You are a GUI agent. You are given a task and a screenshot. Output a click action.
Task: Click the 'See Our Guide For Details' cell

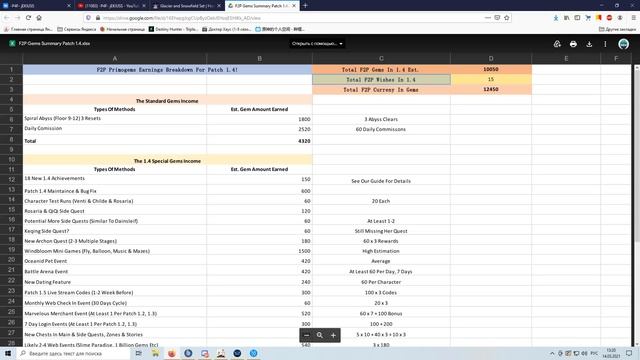381,181
